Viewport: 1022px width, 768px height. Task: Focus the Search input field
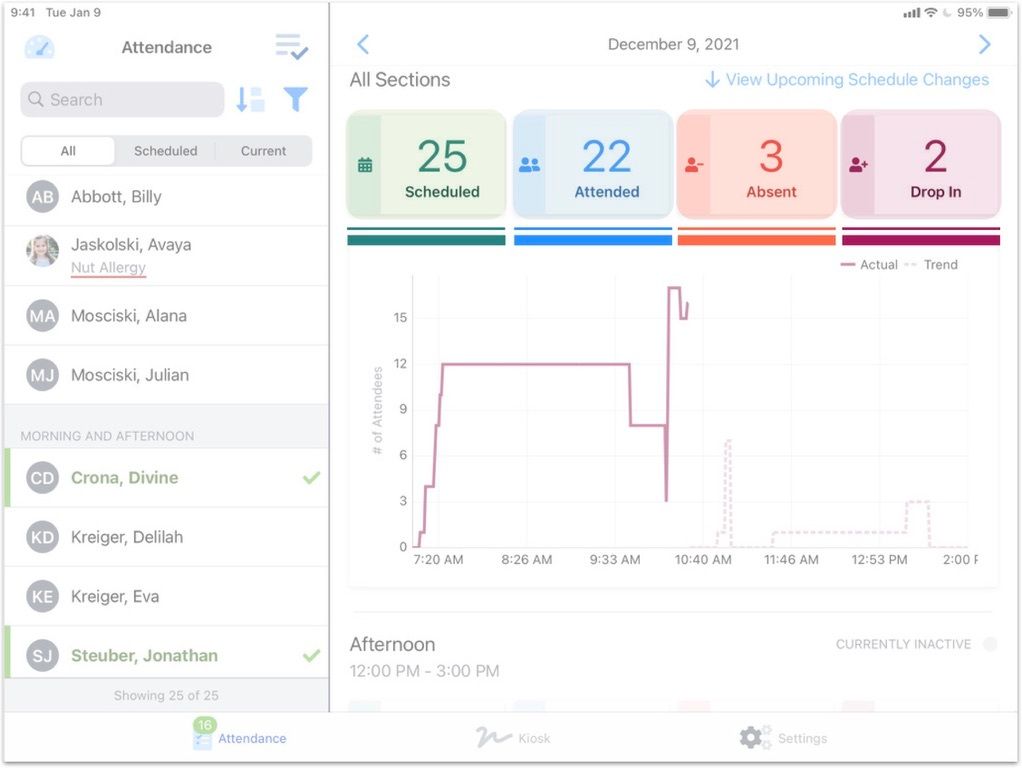[x=122, y=99]
